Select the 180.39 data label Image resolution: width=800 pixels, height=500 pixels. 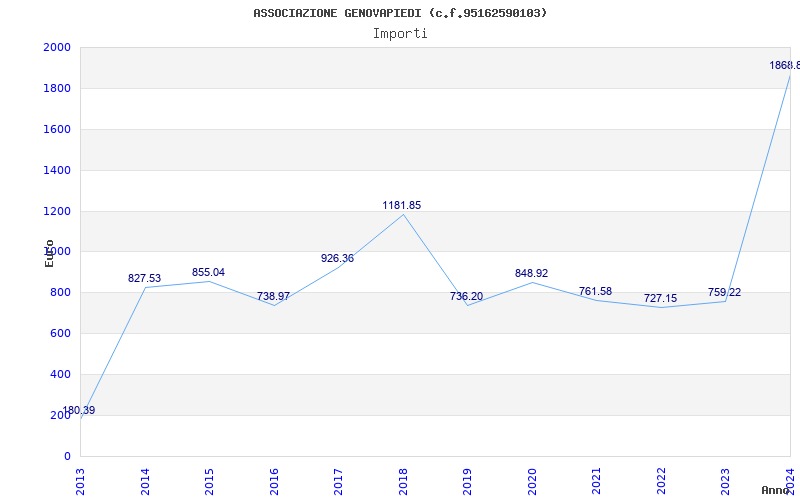click(x=79, y=410)
